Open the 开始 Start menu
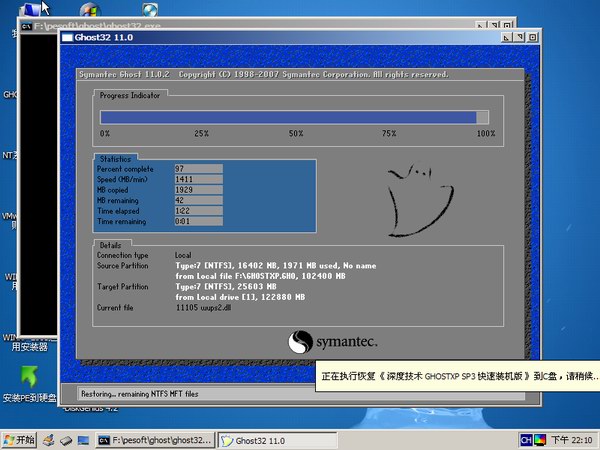 click(19, 440)
